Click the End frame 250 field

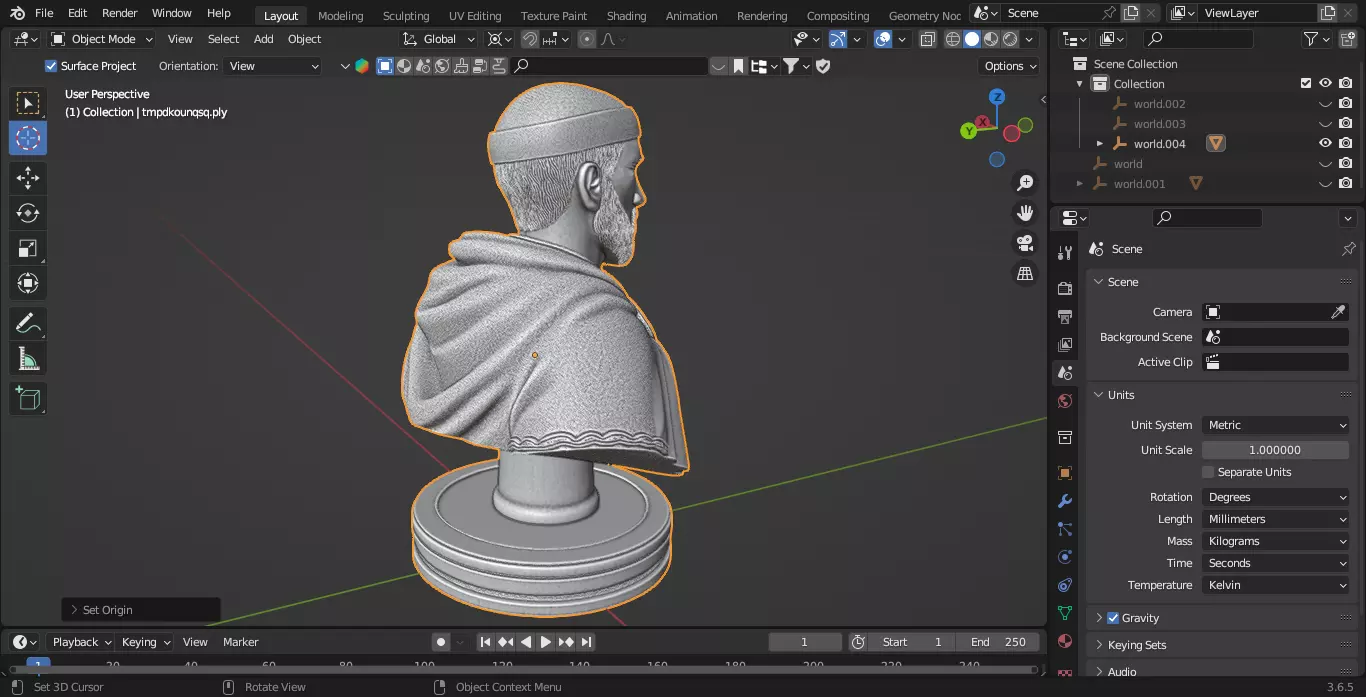tap(997, 642)
